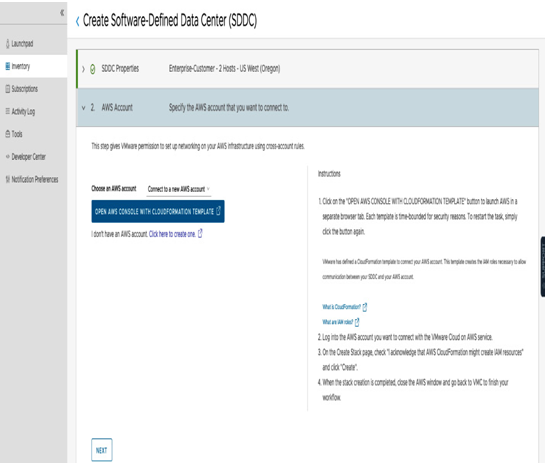Collapse the AWS Account step chevron
546x465 pixels.
[x=83, y=108]
